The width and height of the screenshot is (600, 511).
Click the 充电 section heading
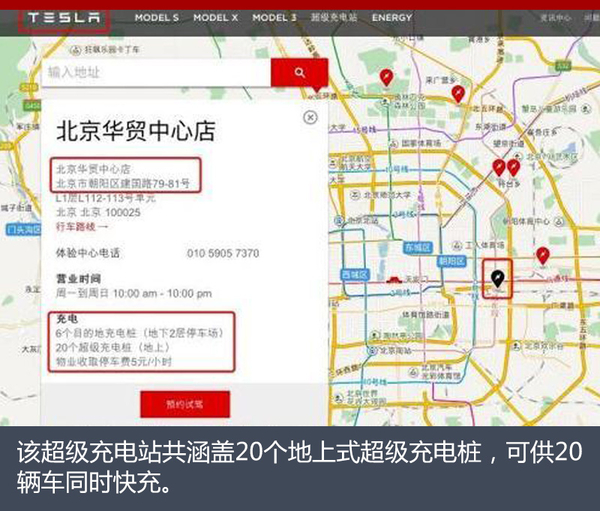tap(67, 318)
